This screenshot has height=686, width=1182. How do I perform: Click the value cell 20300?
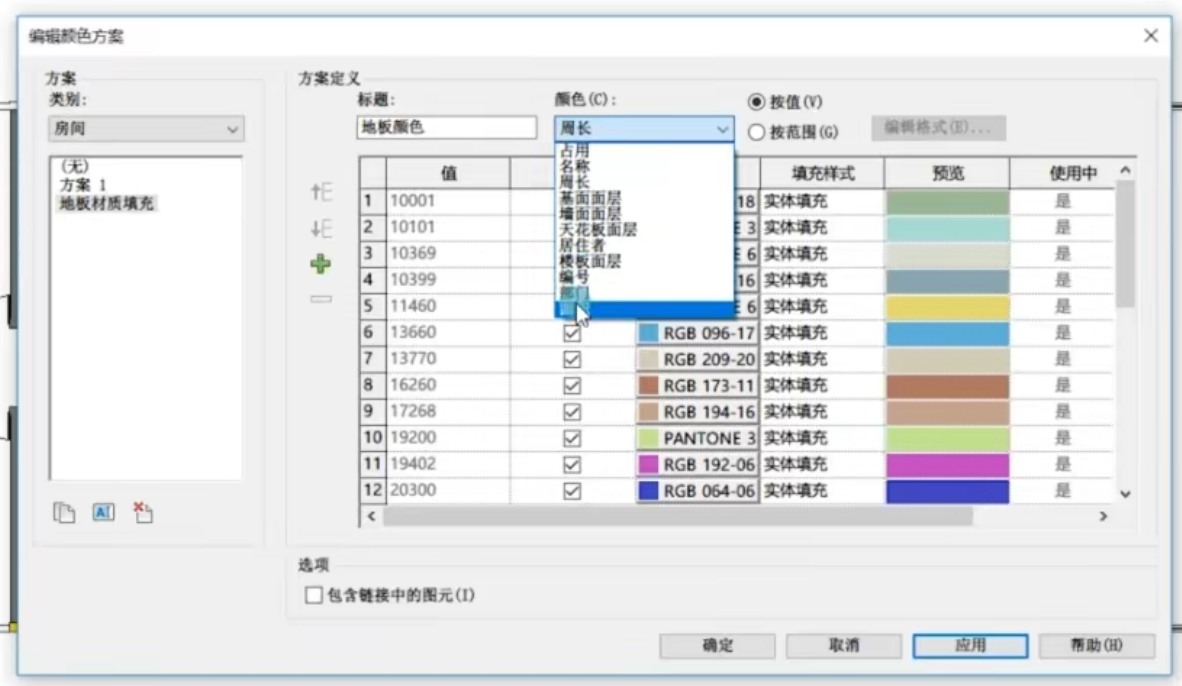449,492
